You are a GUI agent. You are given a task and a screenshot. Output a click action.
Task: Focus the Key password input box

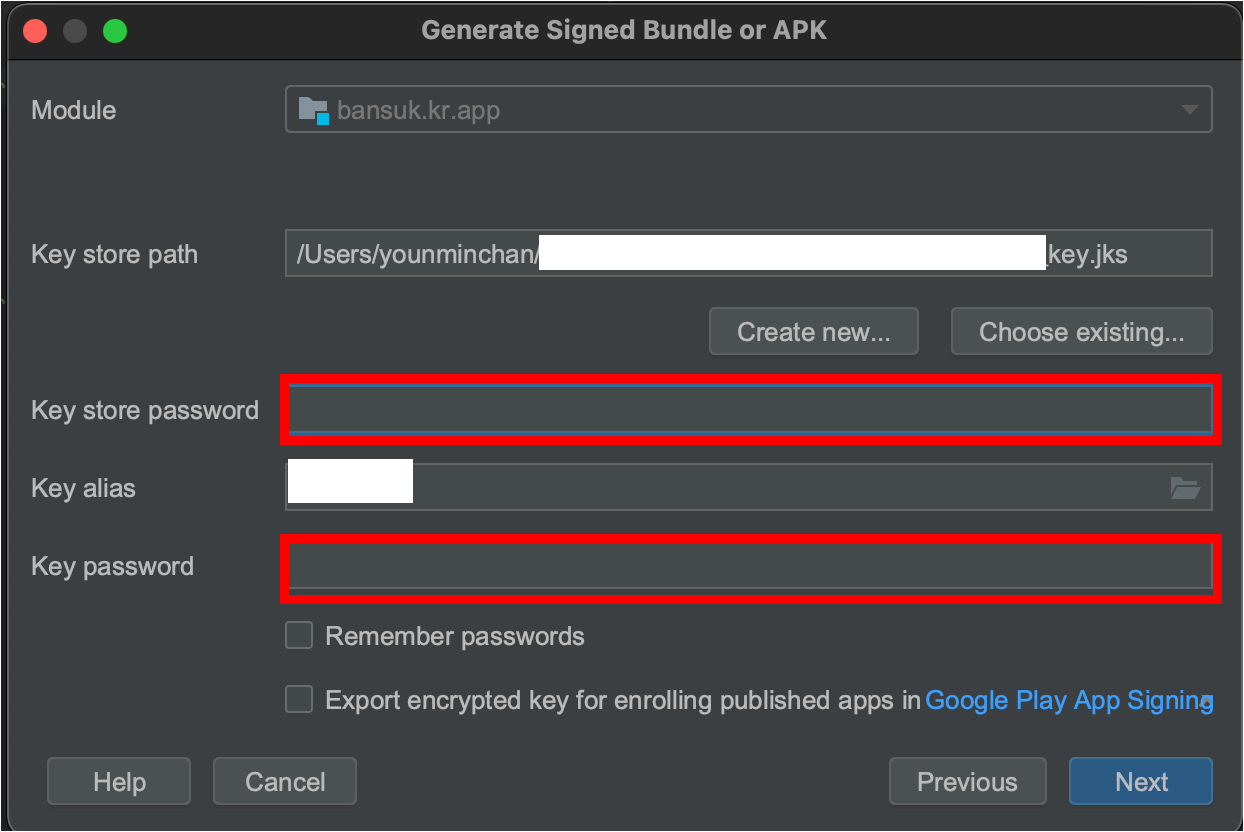750,566
